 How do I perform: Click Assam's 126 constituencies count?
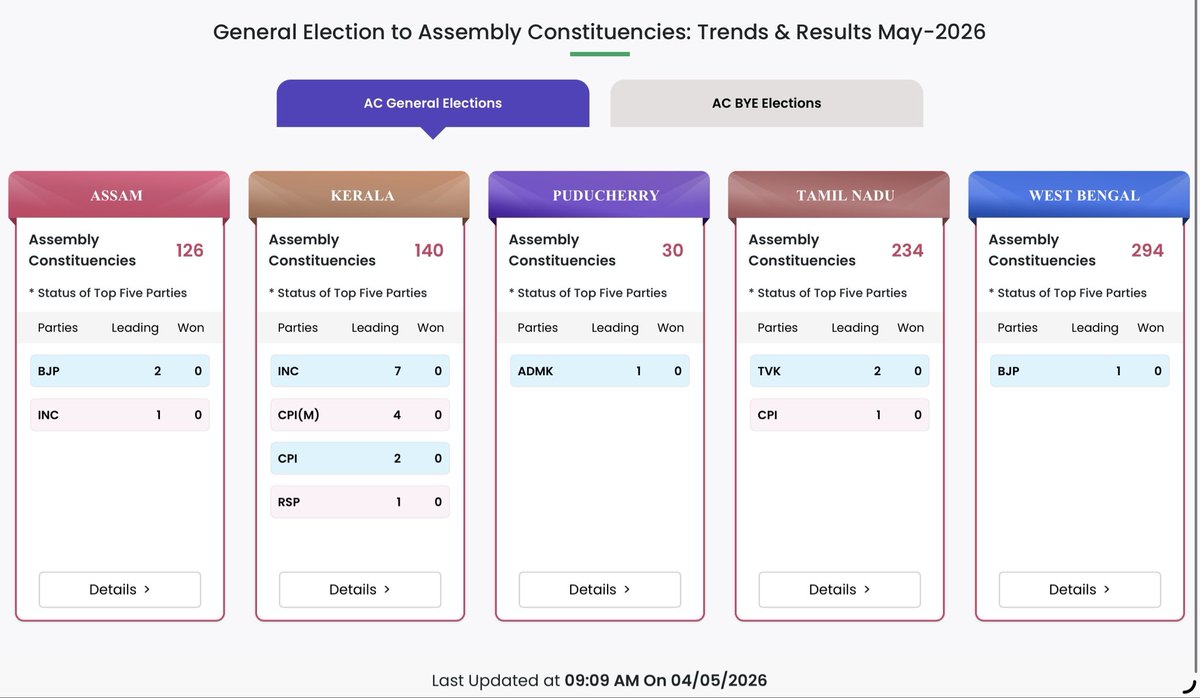tap(190, 250)
